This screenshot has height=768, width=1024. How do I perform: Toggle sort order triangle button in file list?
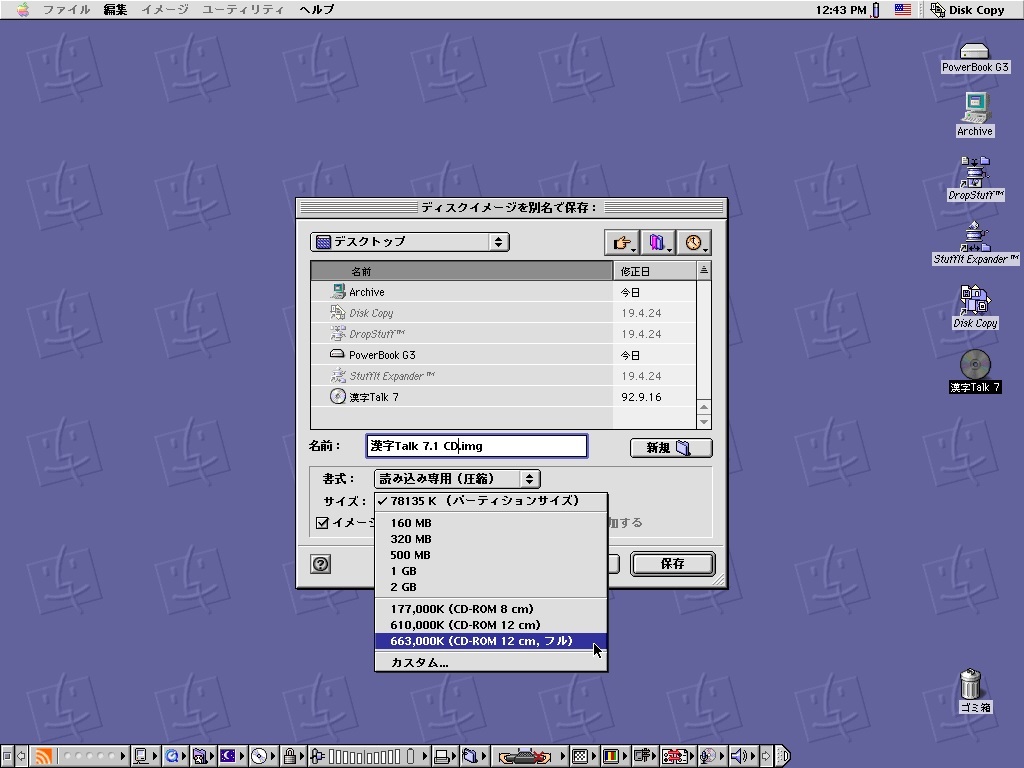pyautogui.click(x=703, y=270)
